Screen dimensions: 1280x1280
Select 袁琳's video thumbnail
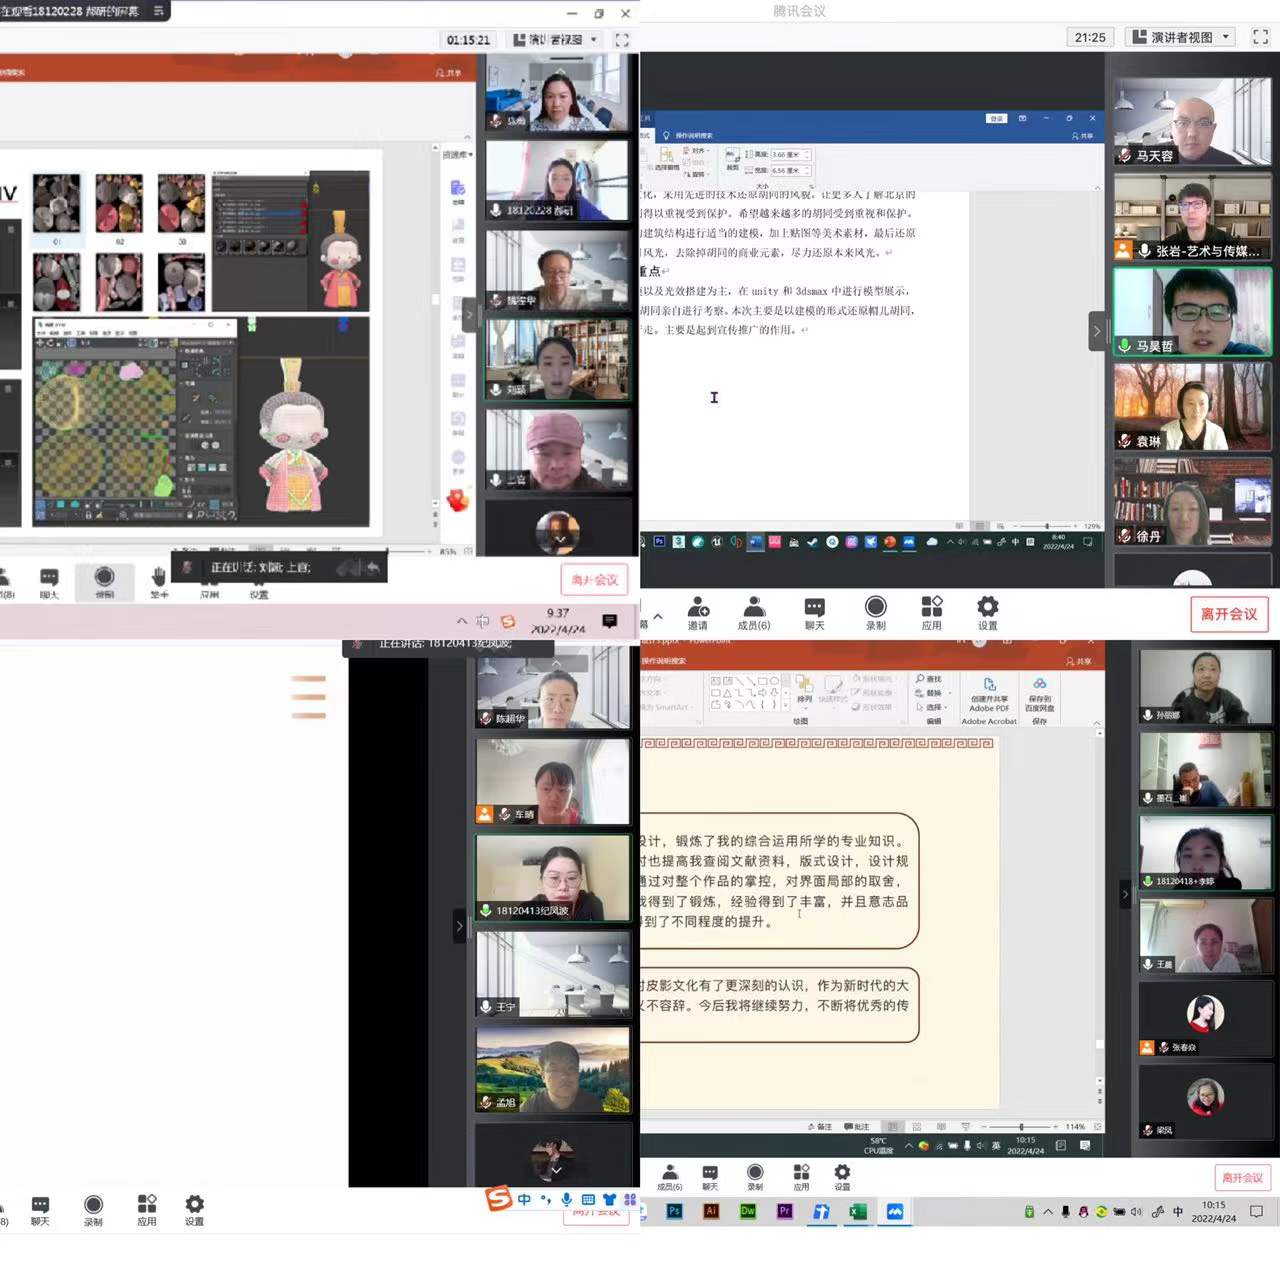click(1191, 407)
